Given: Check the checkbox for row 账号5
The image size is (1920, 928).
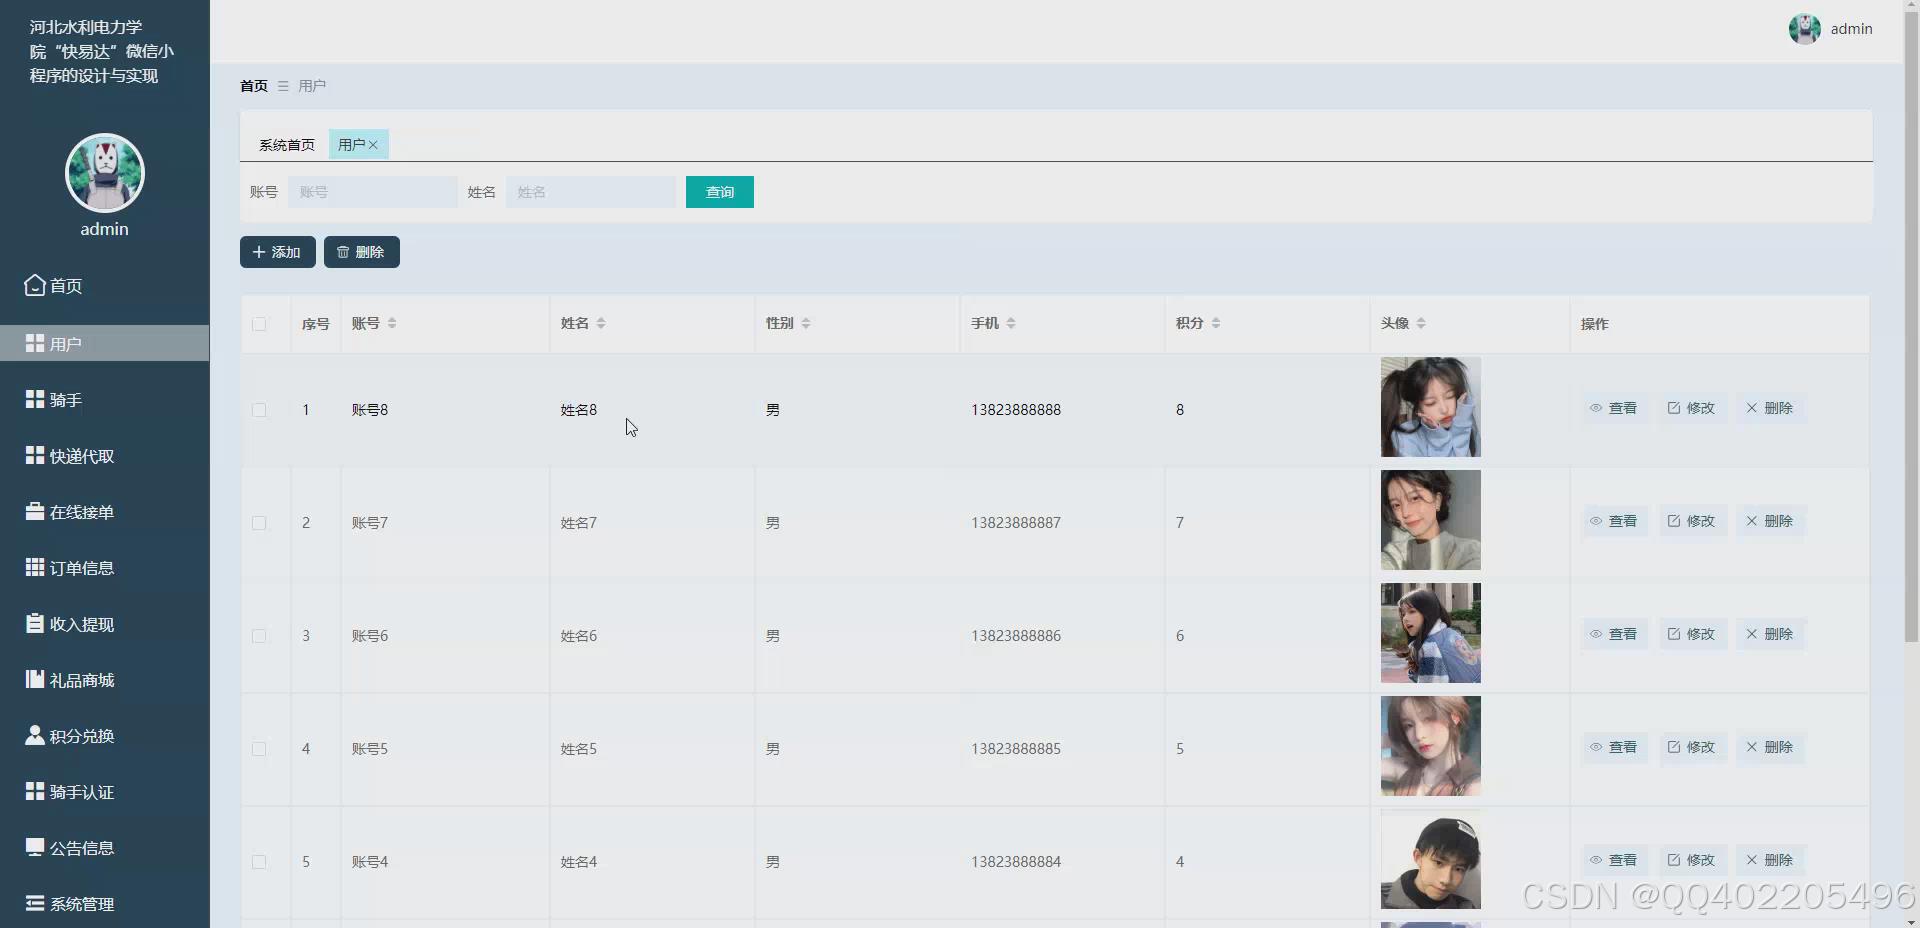Looking at the screenshot, I should 259,749.
